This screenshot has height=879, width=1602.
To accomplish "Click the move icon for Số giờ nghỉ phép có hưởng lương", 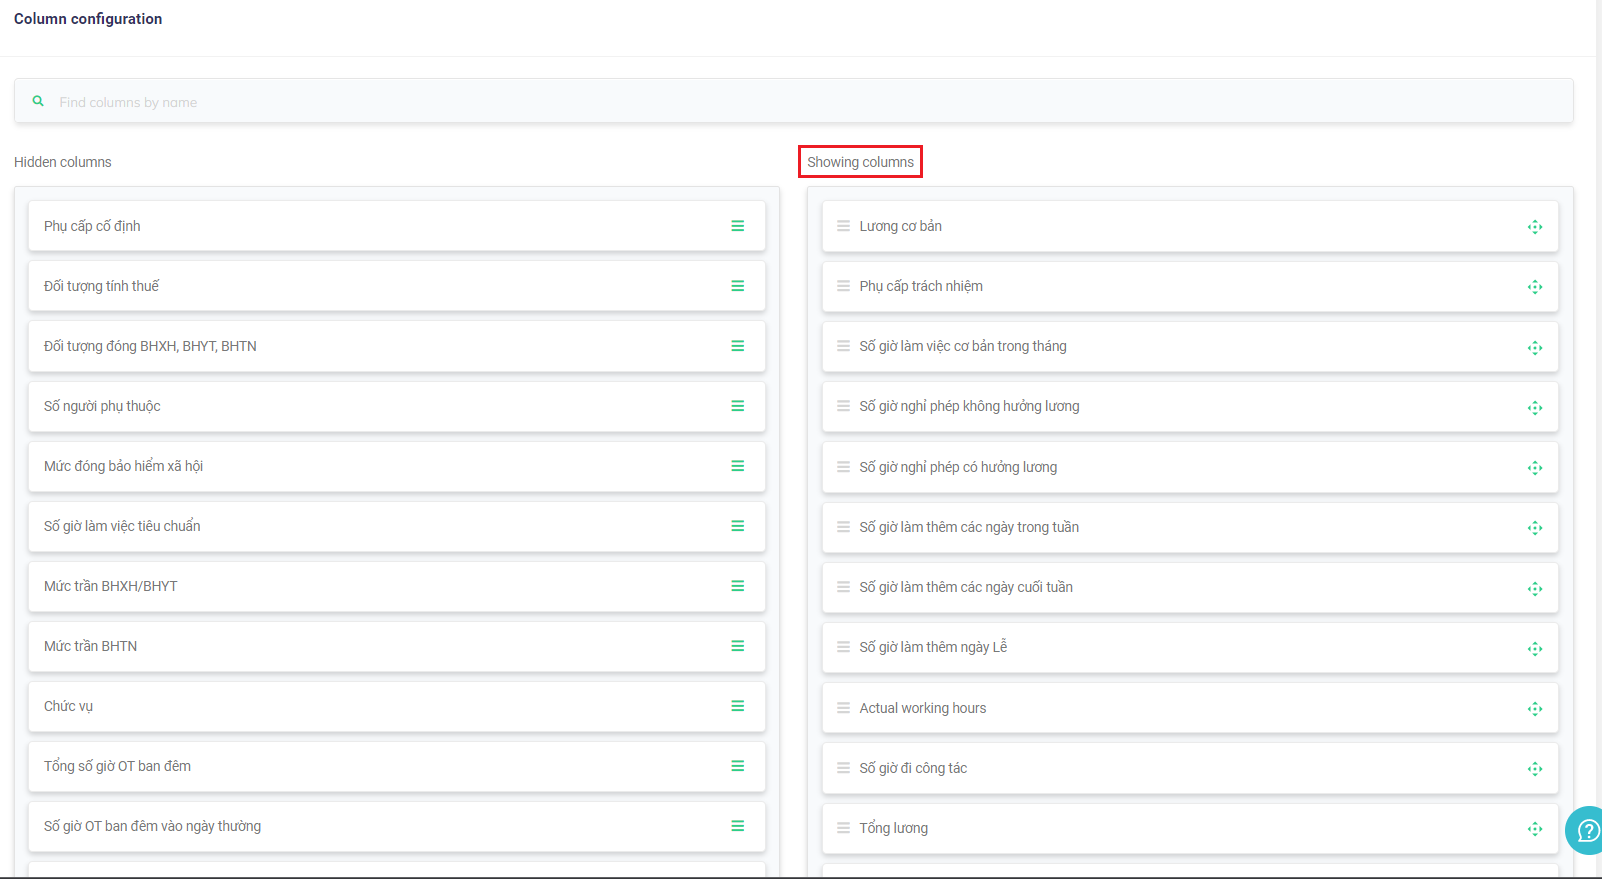I will 1535,468.
